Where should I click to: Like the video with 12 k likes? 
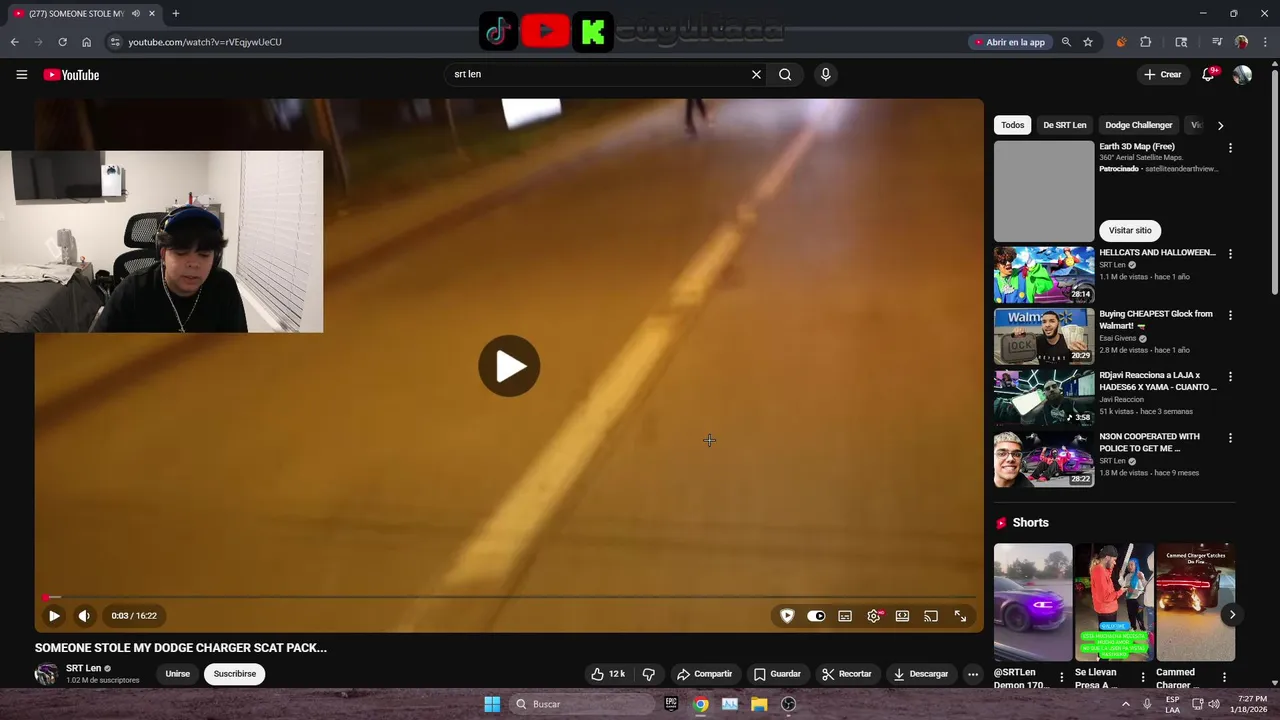click(x=608, y=674)
